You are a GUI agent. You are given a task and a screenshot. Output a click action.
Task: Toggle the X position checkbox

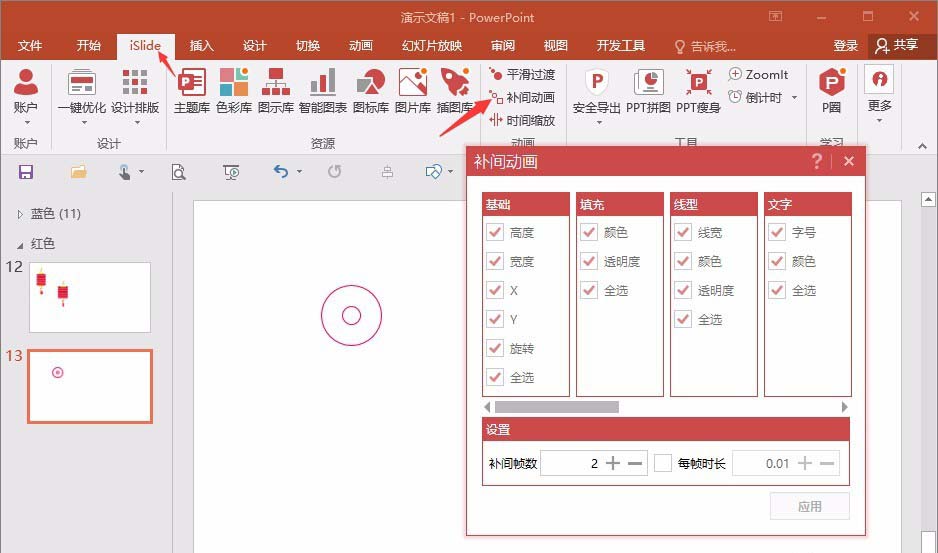495,290
